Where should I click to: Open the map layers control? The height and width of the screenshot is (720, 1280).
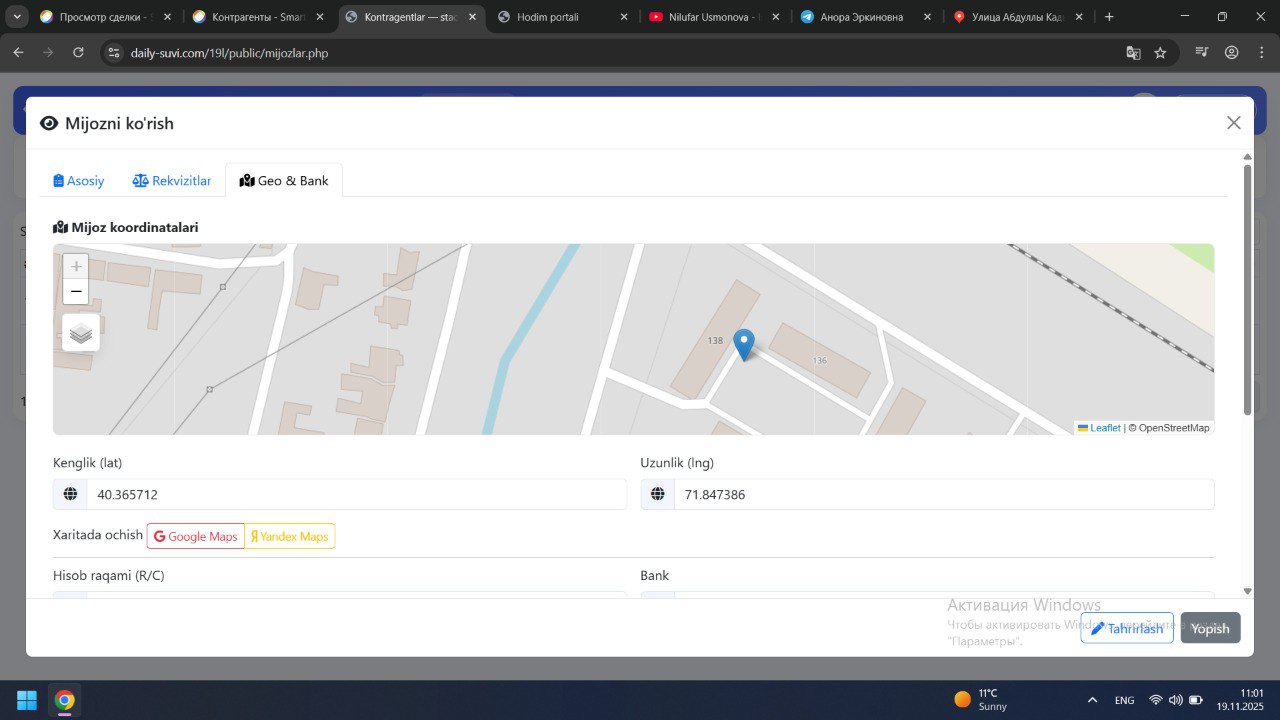[81, 333]
